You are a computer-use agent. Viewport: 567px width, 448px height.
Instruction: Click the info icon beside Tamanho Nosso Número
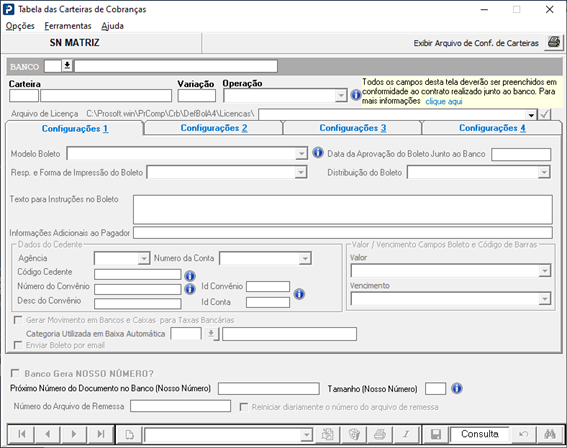pos(457,389)
